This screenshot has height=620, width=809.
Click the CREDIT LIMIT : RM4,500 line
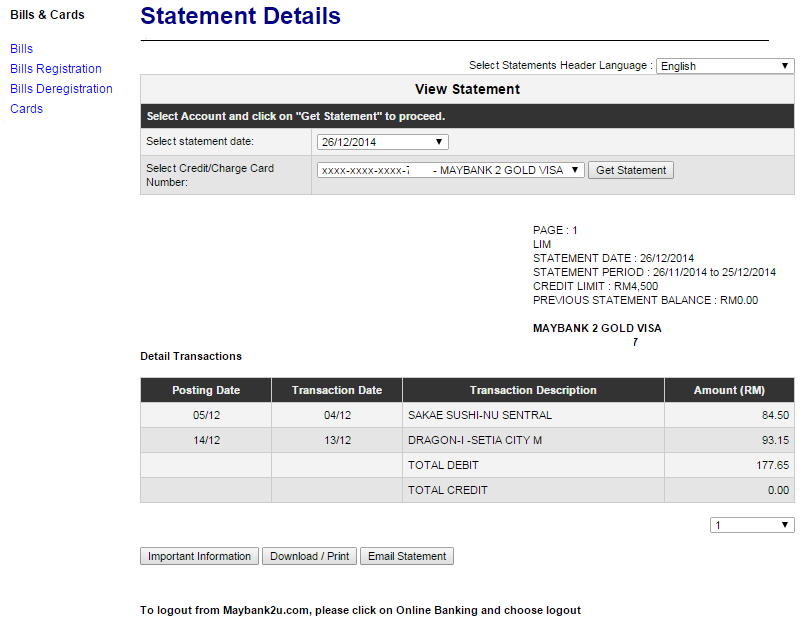(595, 286)
